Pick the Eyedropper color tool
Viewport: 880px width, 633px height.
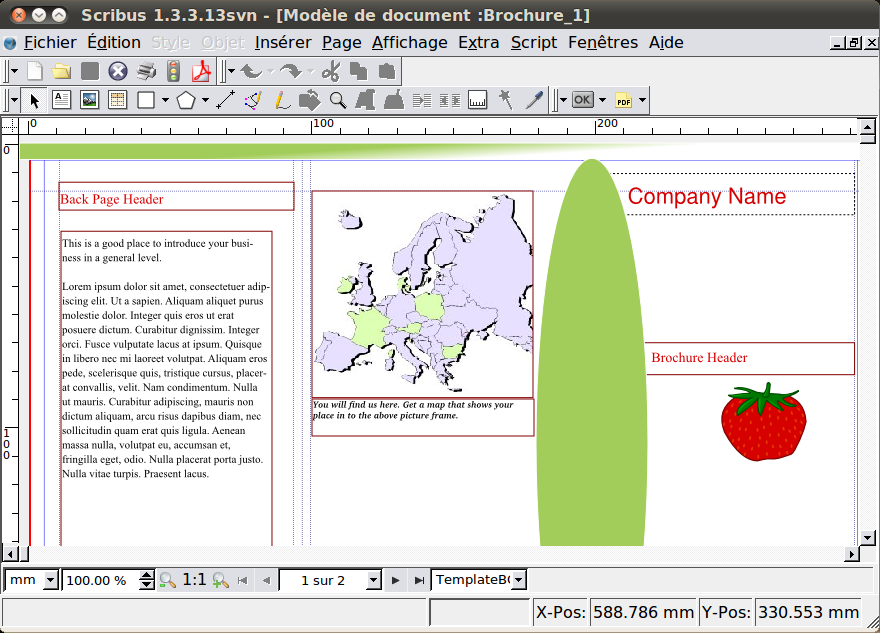(x=534, y=100)
